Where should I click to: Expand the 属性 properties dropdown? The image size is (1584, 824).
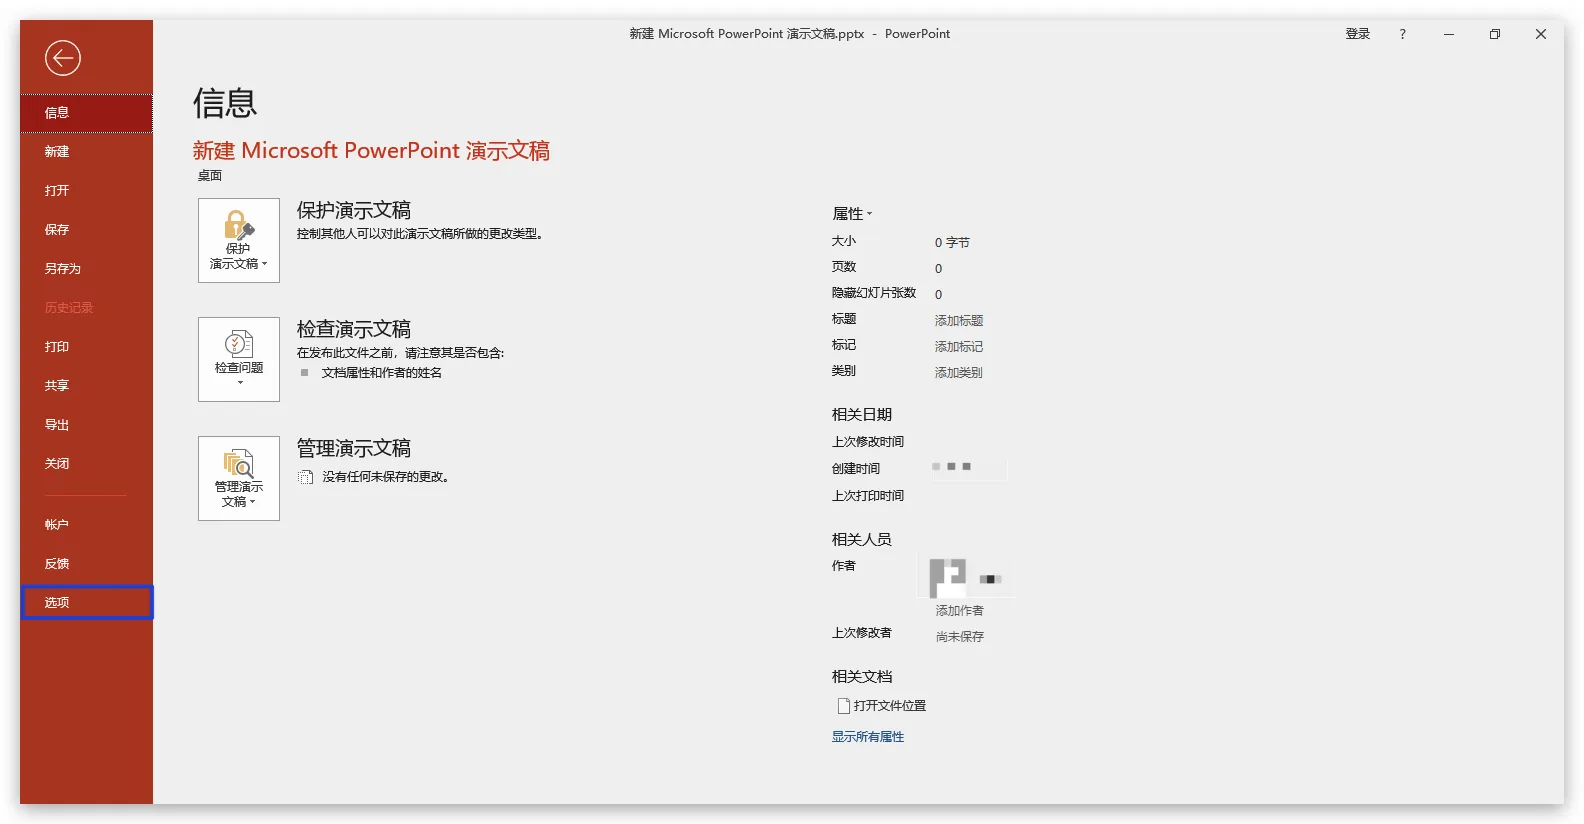852,214
